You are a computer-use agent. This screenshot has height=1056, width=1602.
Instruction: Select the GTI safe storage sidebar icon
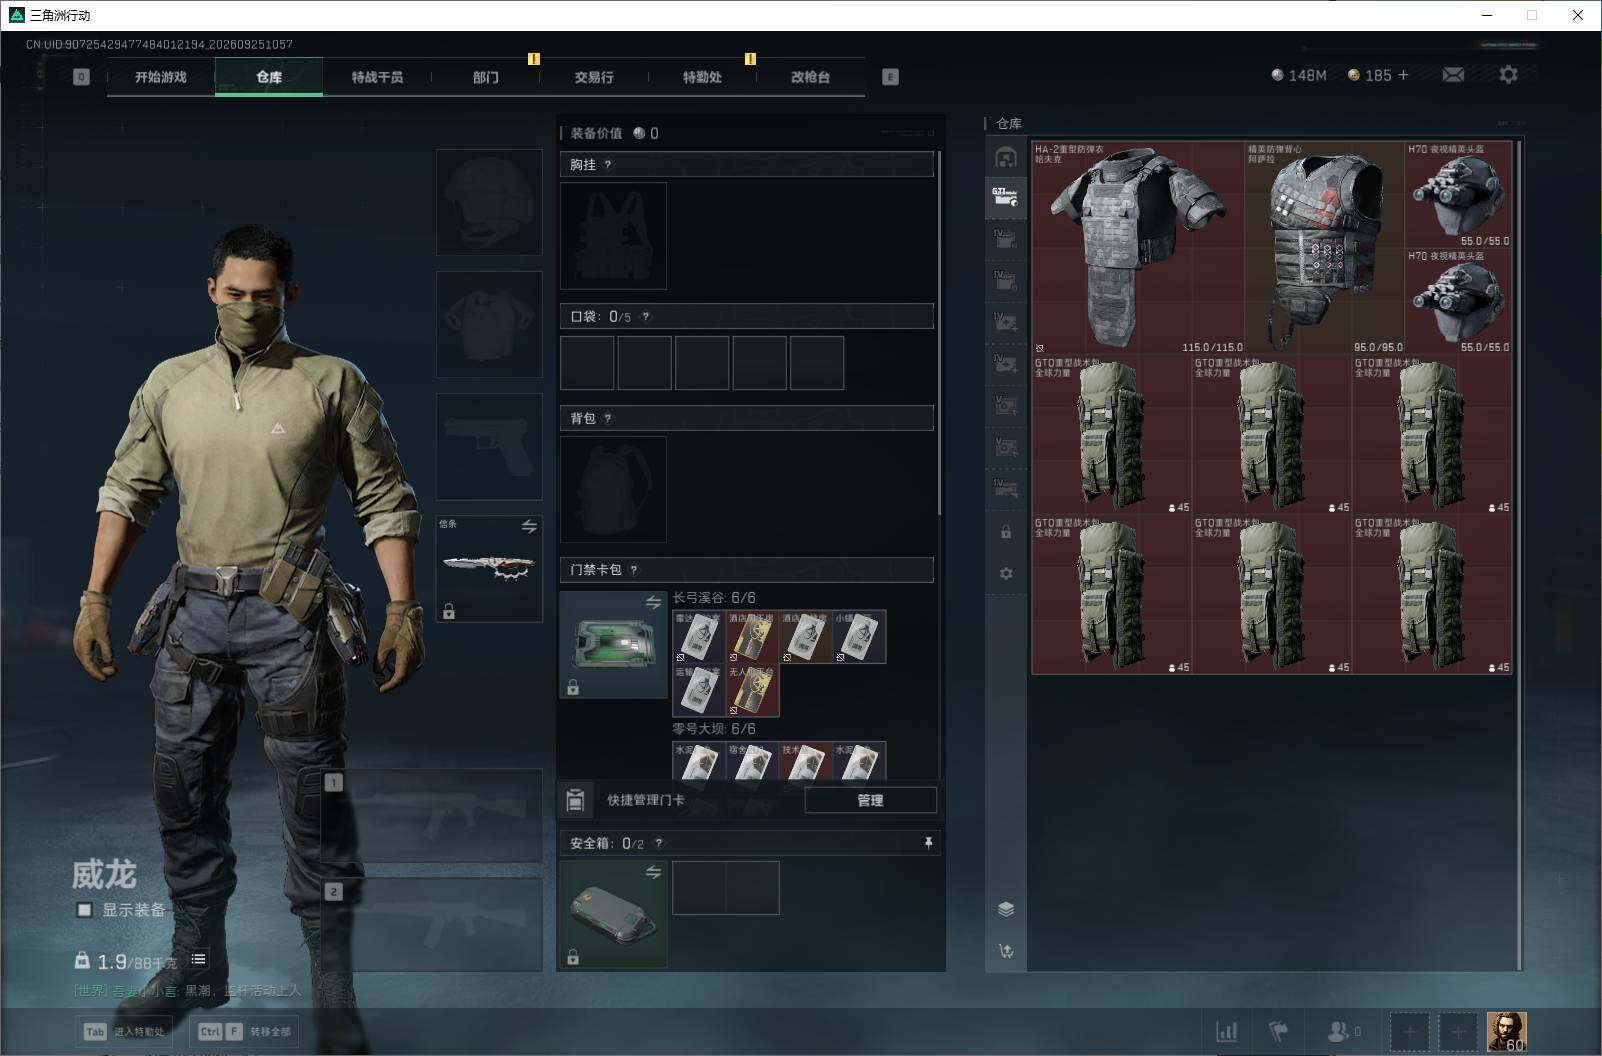coord(1006,197)
